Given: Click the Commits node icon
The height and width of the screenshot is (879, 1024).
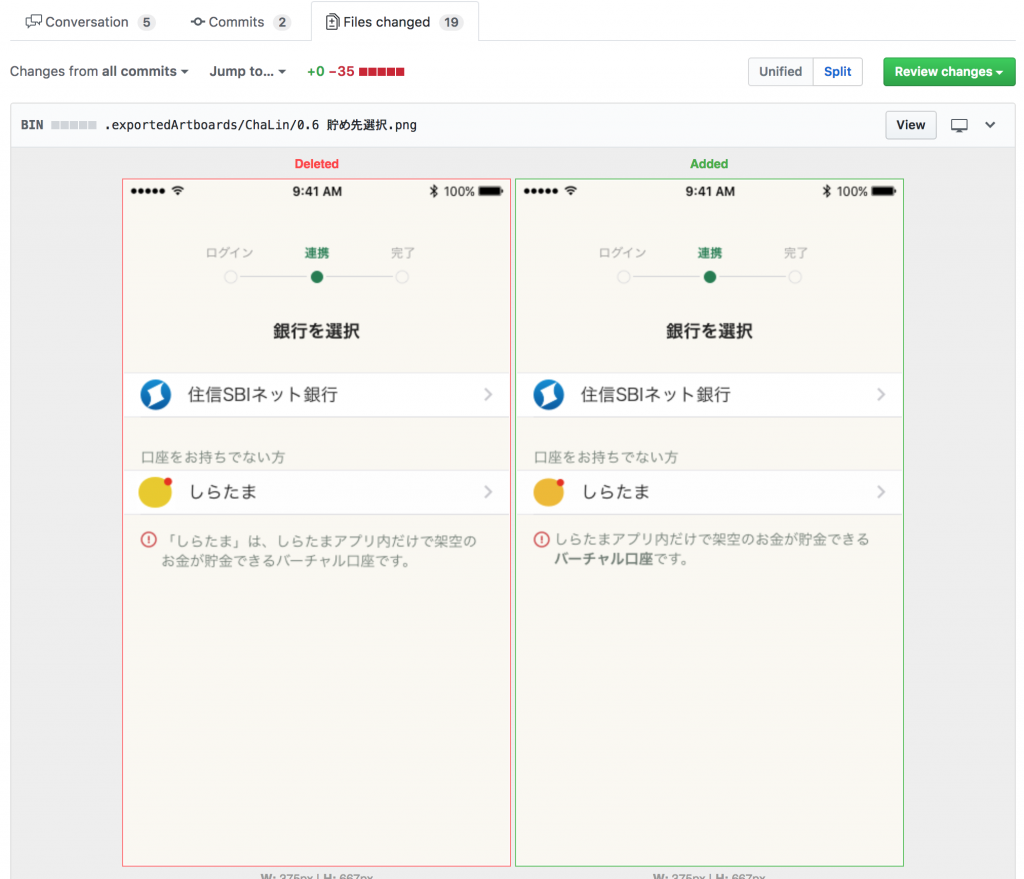Looking at the screenshot, I should [x=197, y=22].
